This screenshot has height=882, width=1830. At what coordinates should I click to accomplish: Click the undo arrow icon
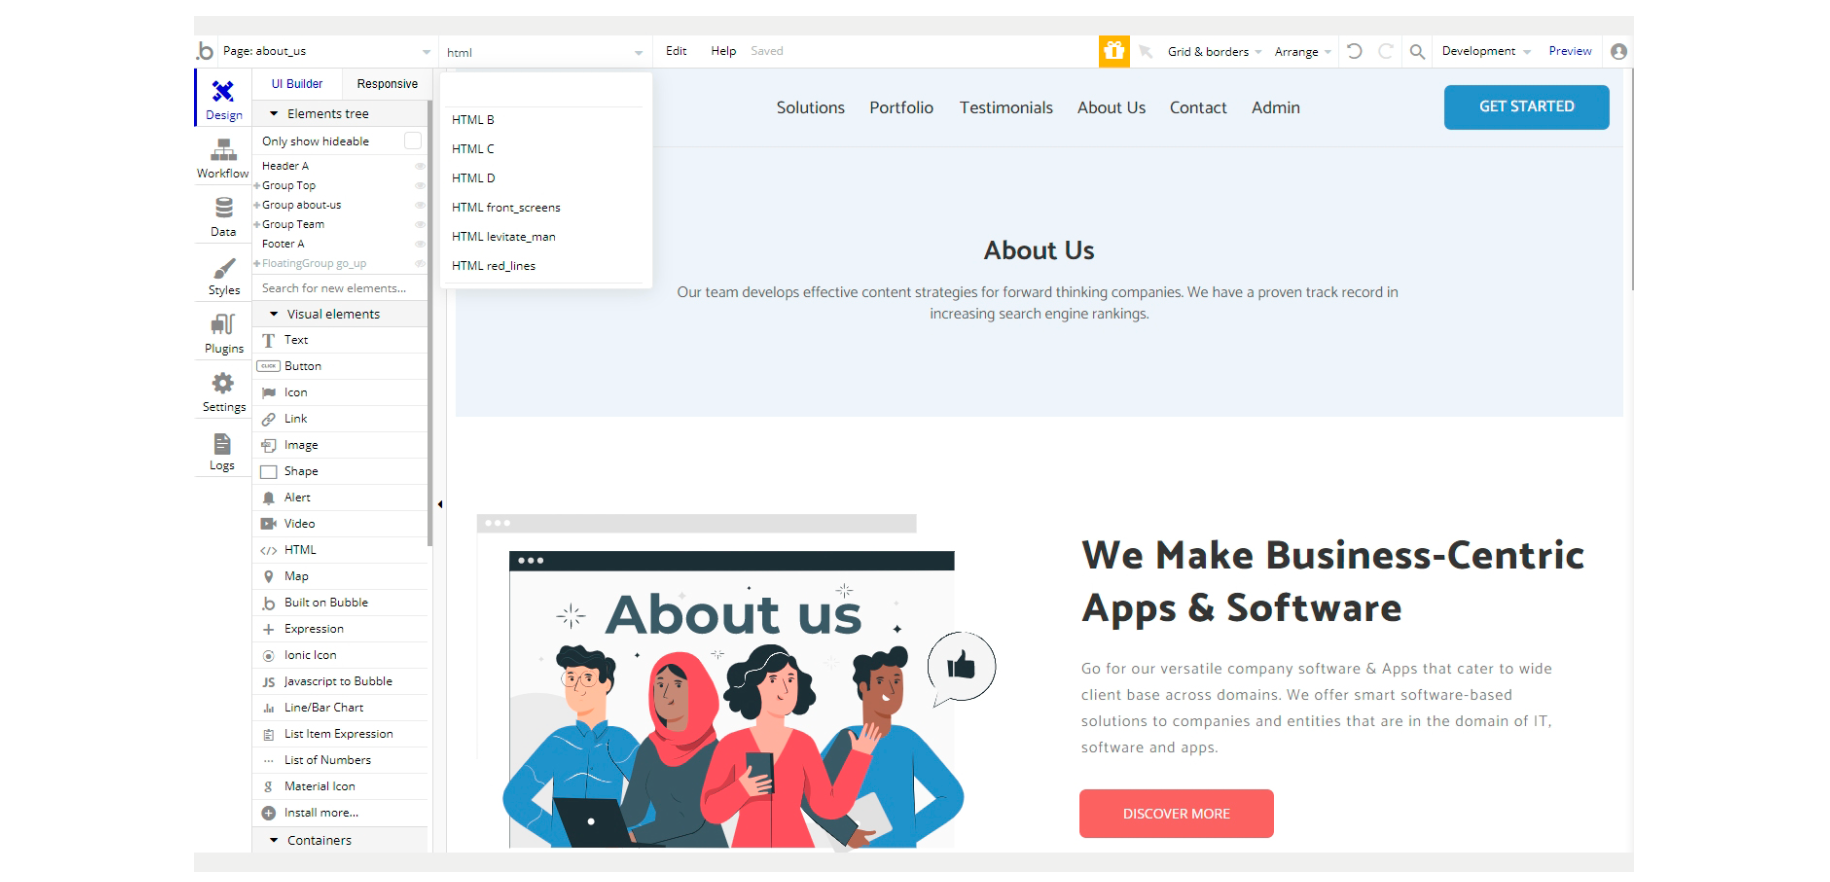click(x=1354, y=51)
